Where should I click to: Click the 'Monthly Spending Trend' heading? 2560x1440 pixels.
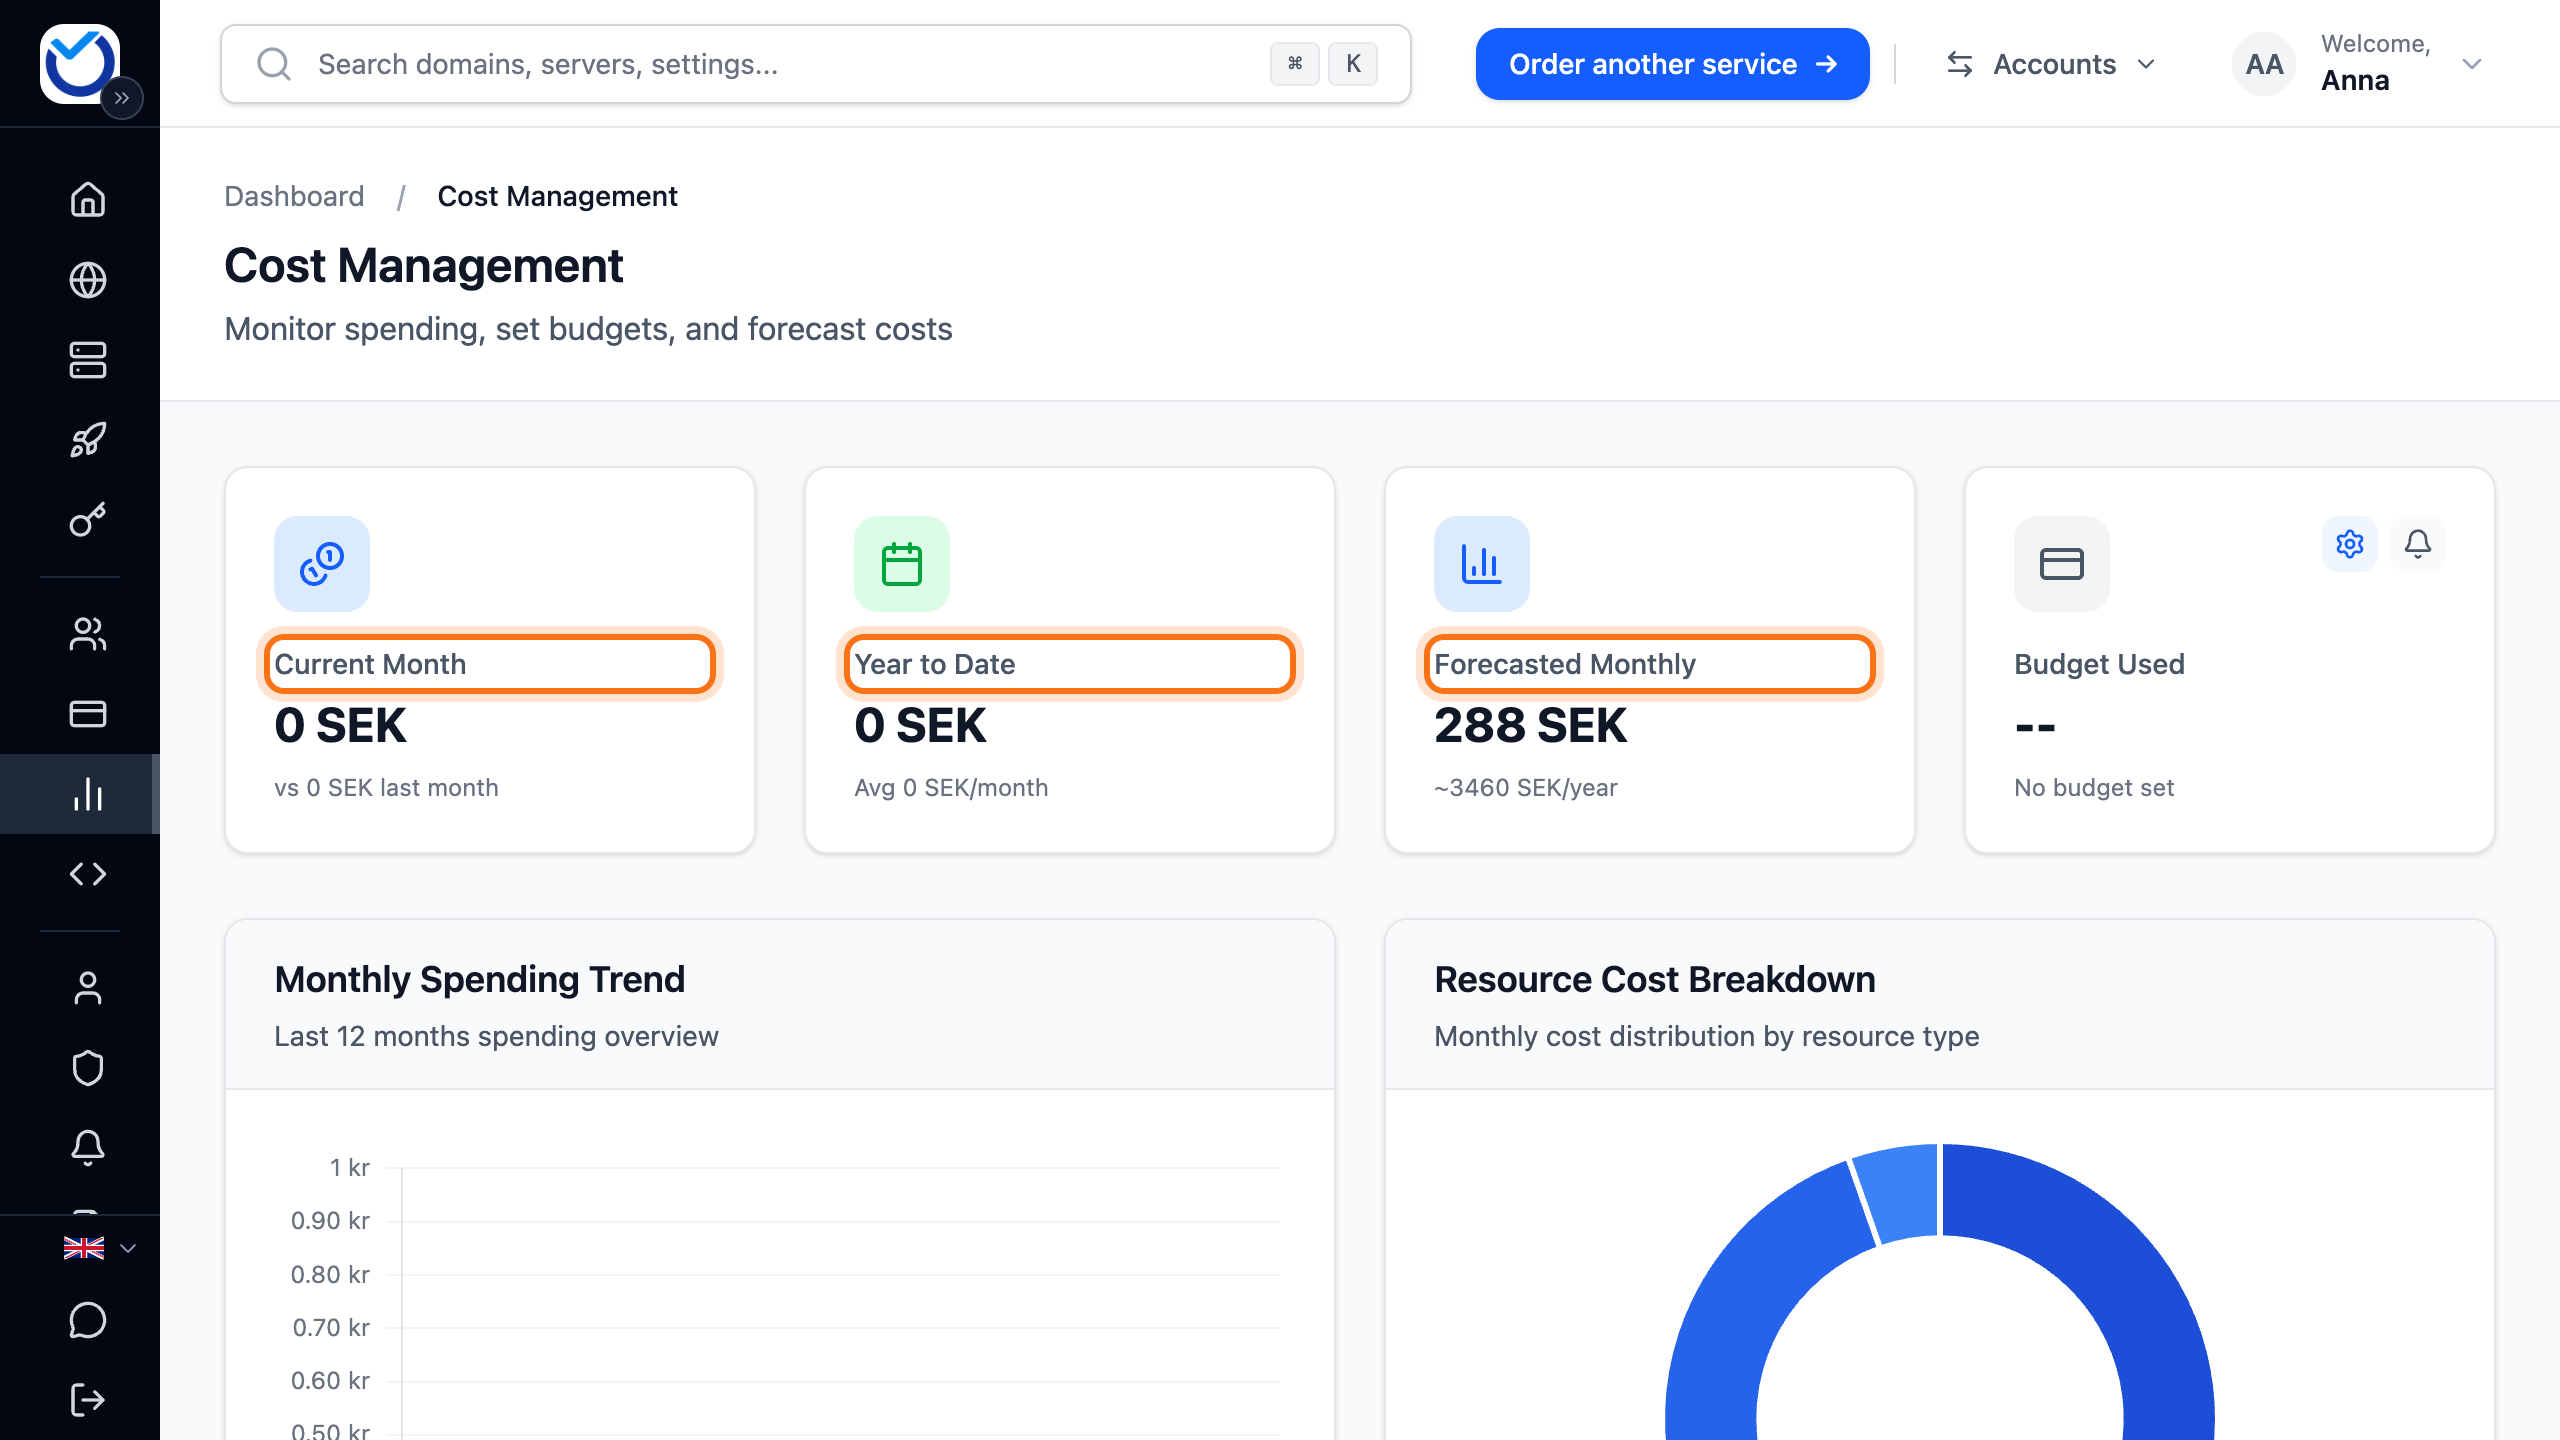coord(480,980)
